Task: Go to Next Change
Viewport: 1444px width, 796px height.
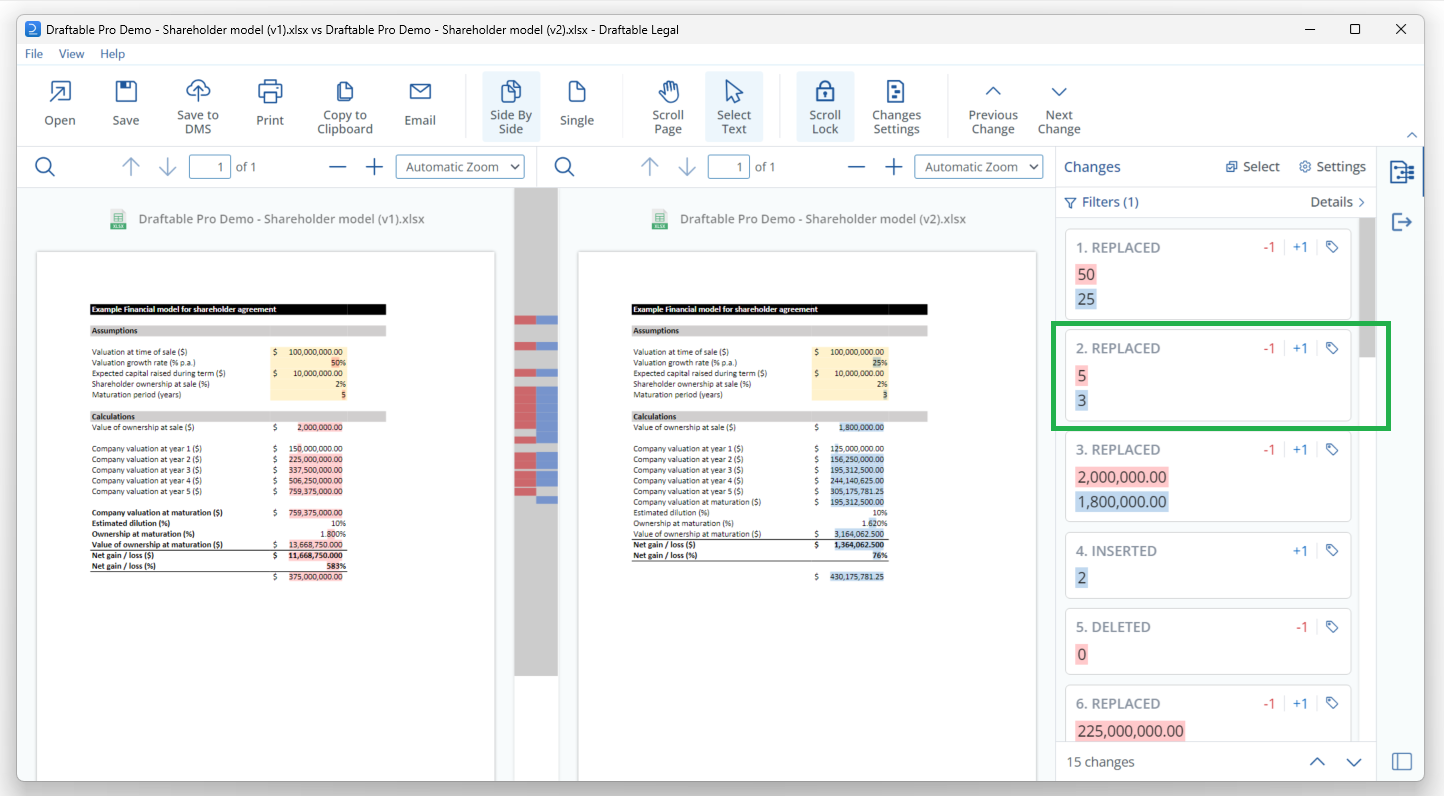Action: [1059, 106]
